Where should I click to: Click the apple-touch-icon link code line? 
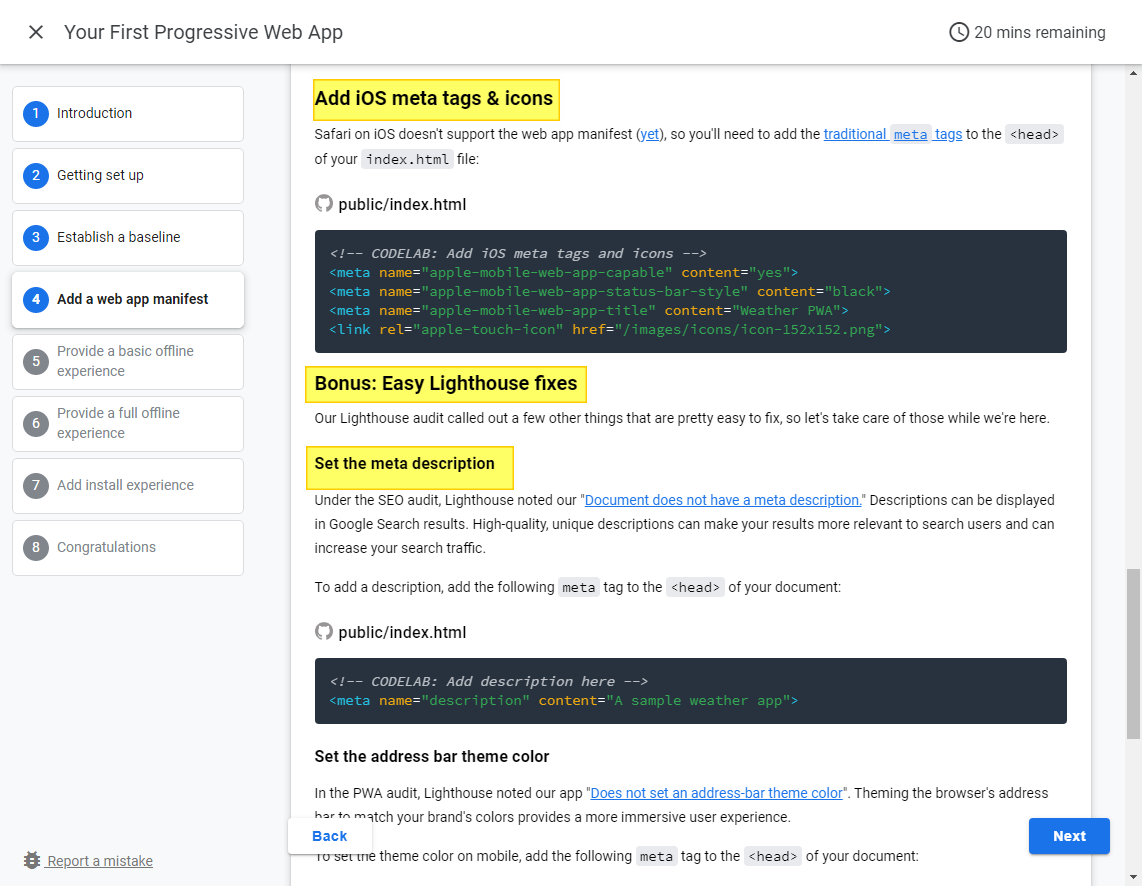click(x=610, y=329)
